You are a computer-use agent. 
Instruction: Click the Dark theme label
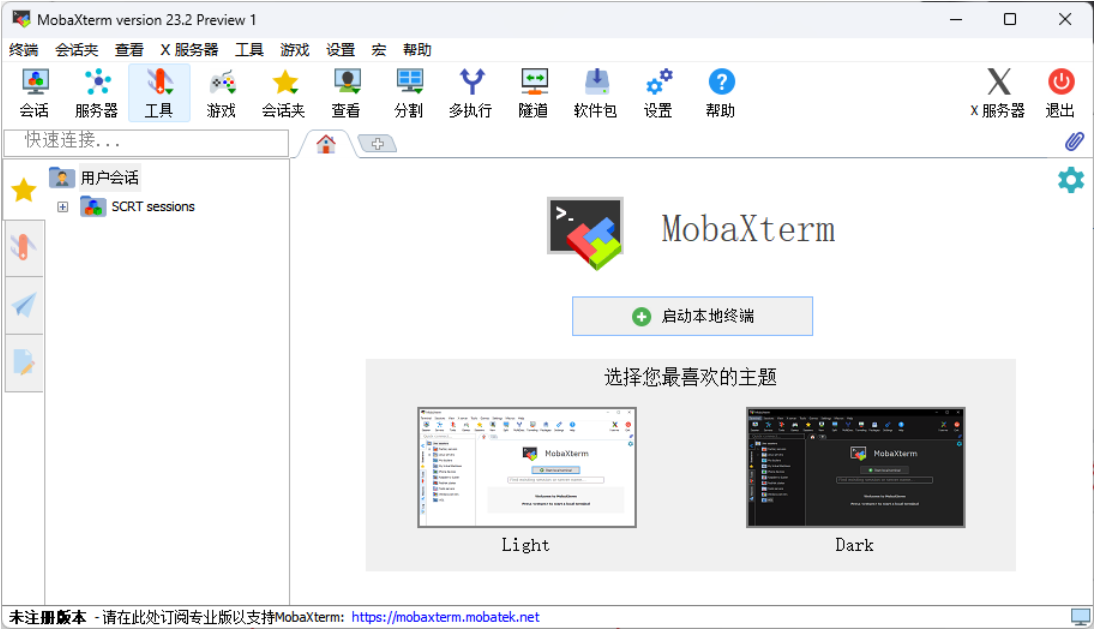(854, 545)
